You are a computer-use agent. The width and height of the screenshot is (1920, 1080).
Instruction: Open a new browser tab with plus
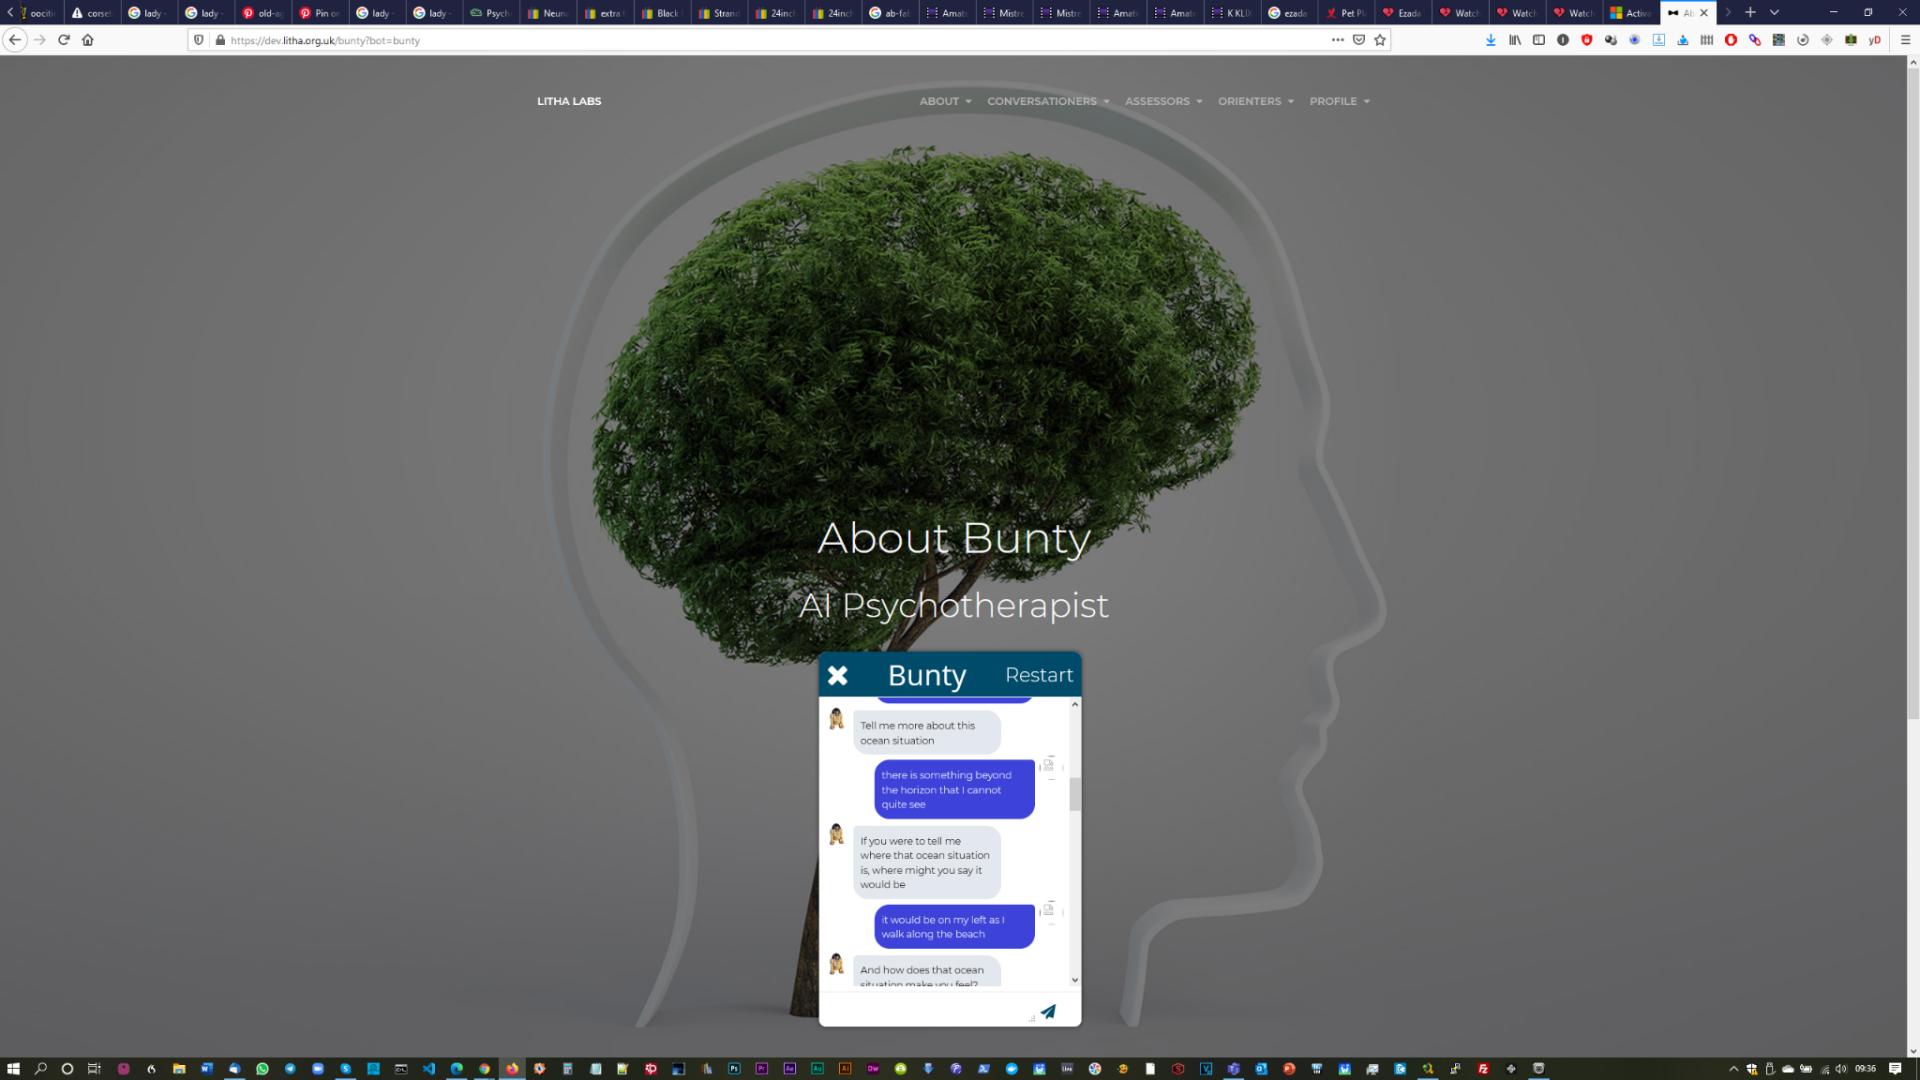click(x=1750, y=12)
